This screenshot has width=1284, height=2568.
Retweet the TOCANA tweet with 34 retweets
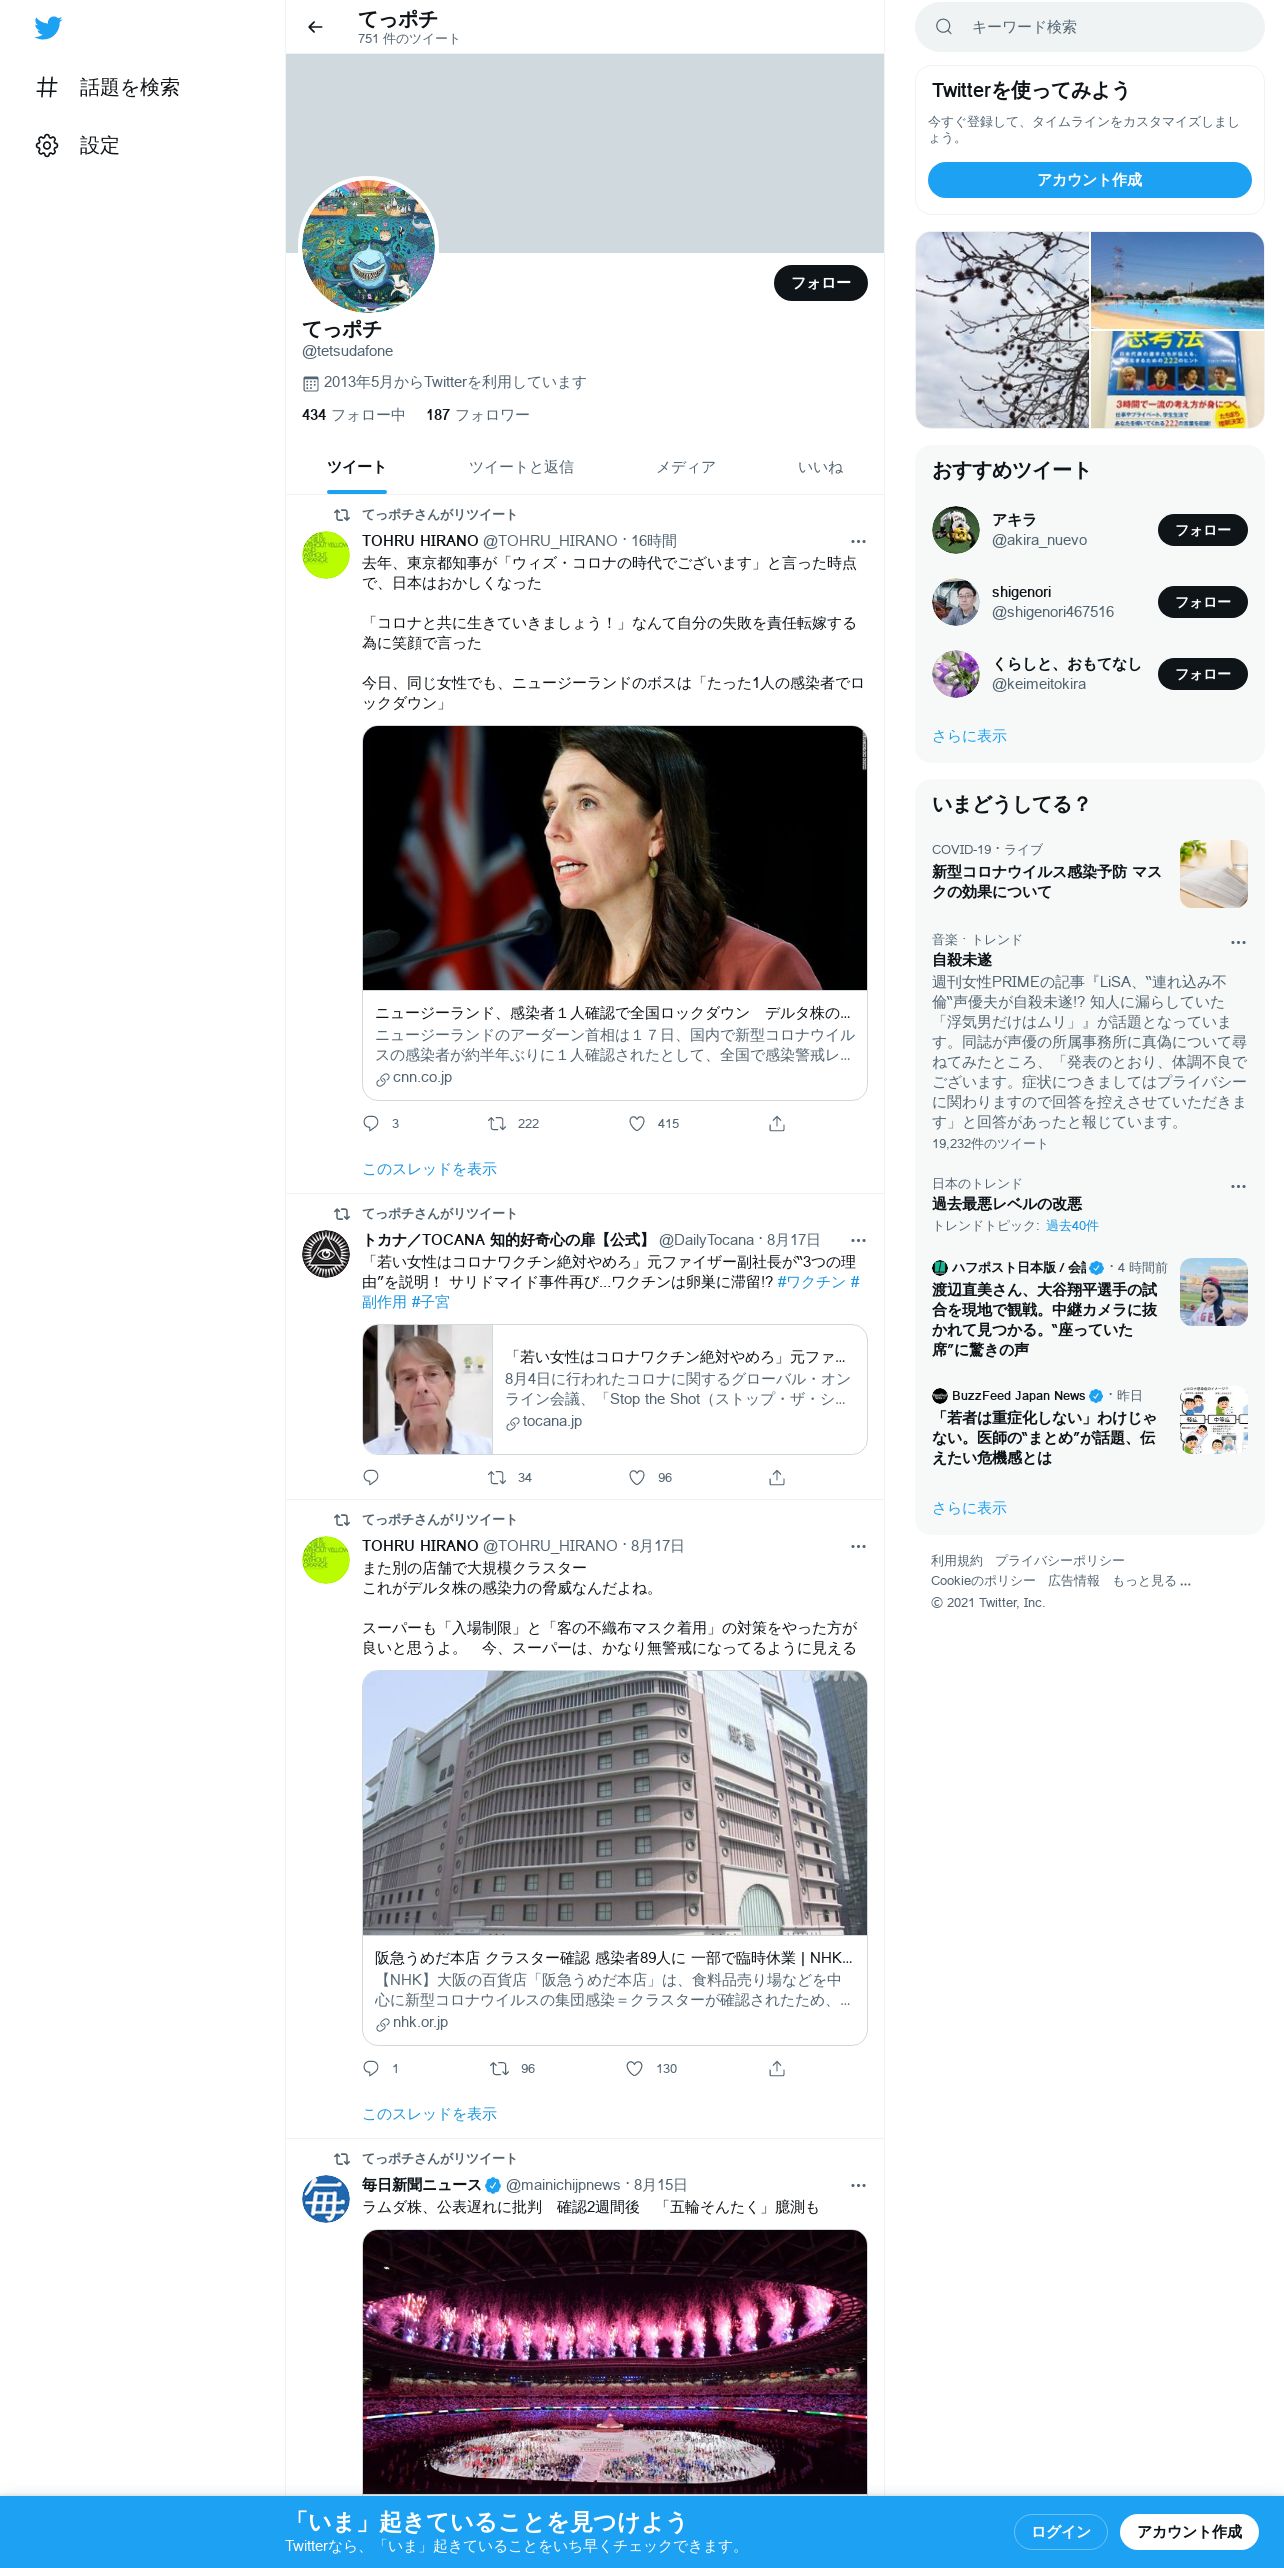pos(497,1477)
